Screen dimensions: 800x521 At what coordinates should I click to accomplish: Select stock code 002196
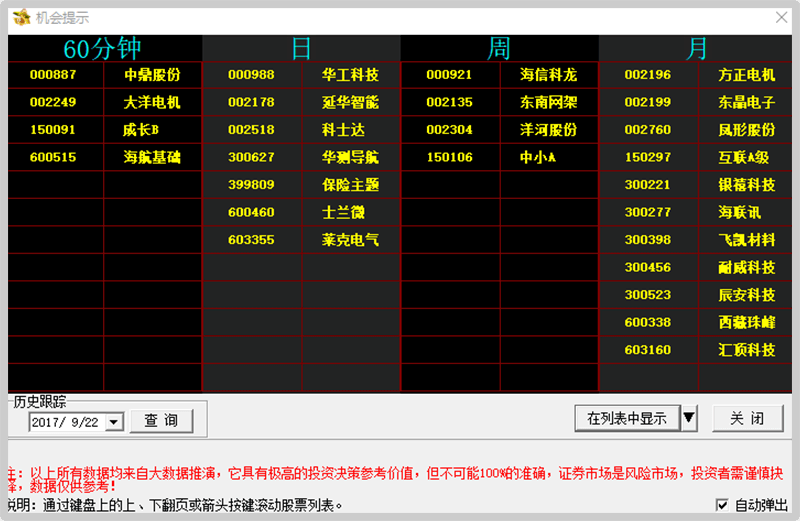tap(648, 75)
